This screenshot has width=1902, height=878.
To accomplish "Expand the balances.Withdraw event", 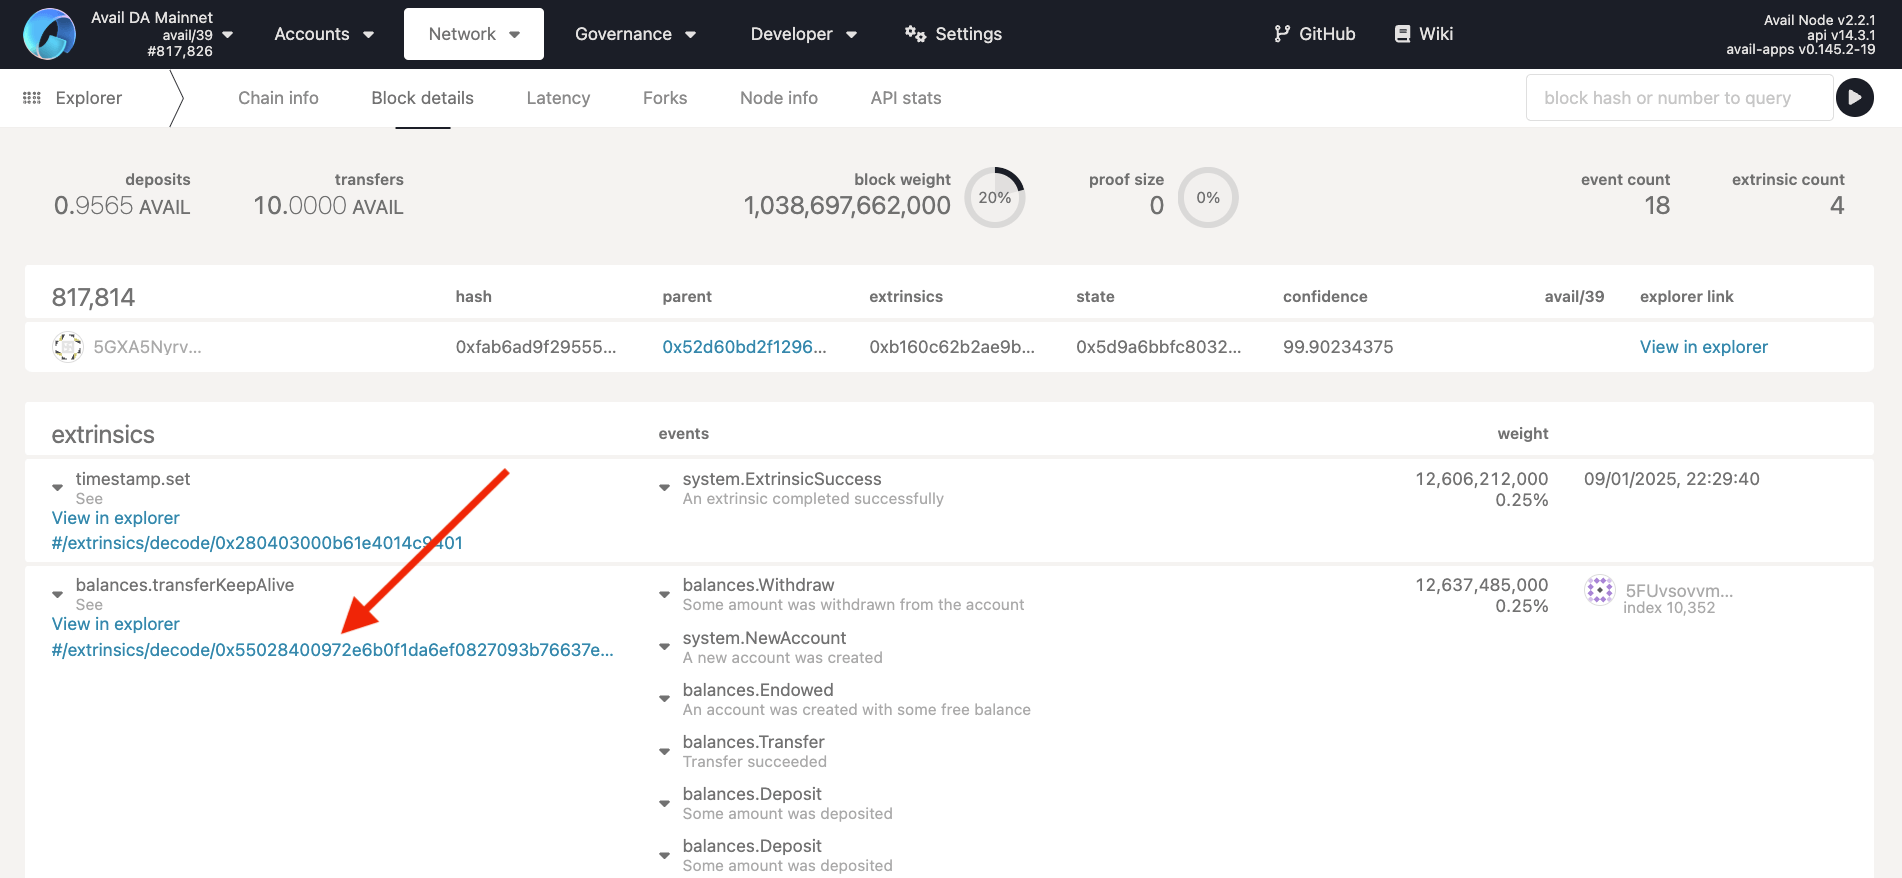I will pos(664,594).
